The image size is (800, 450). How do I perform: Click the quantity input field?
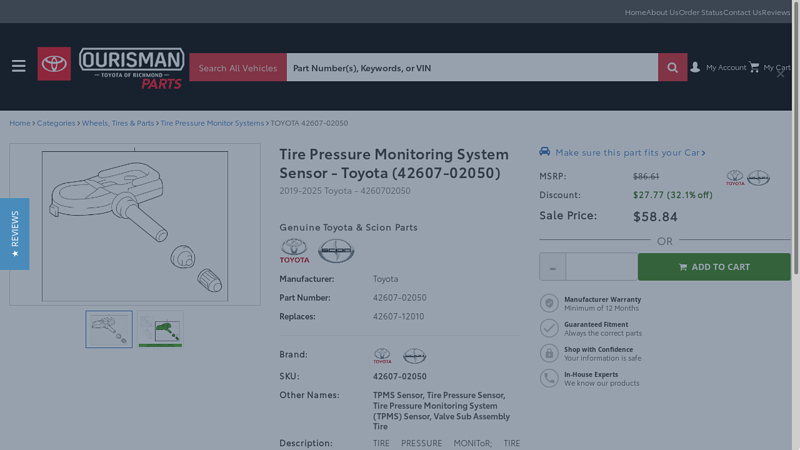(x=602, y=267)
